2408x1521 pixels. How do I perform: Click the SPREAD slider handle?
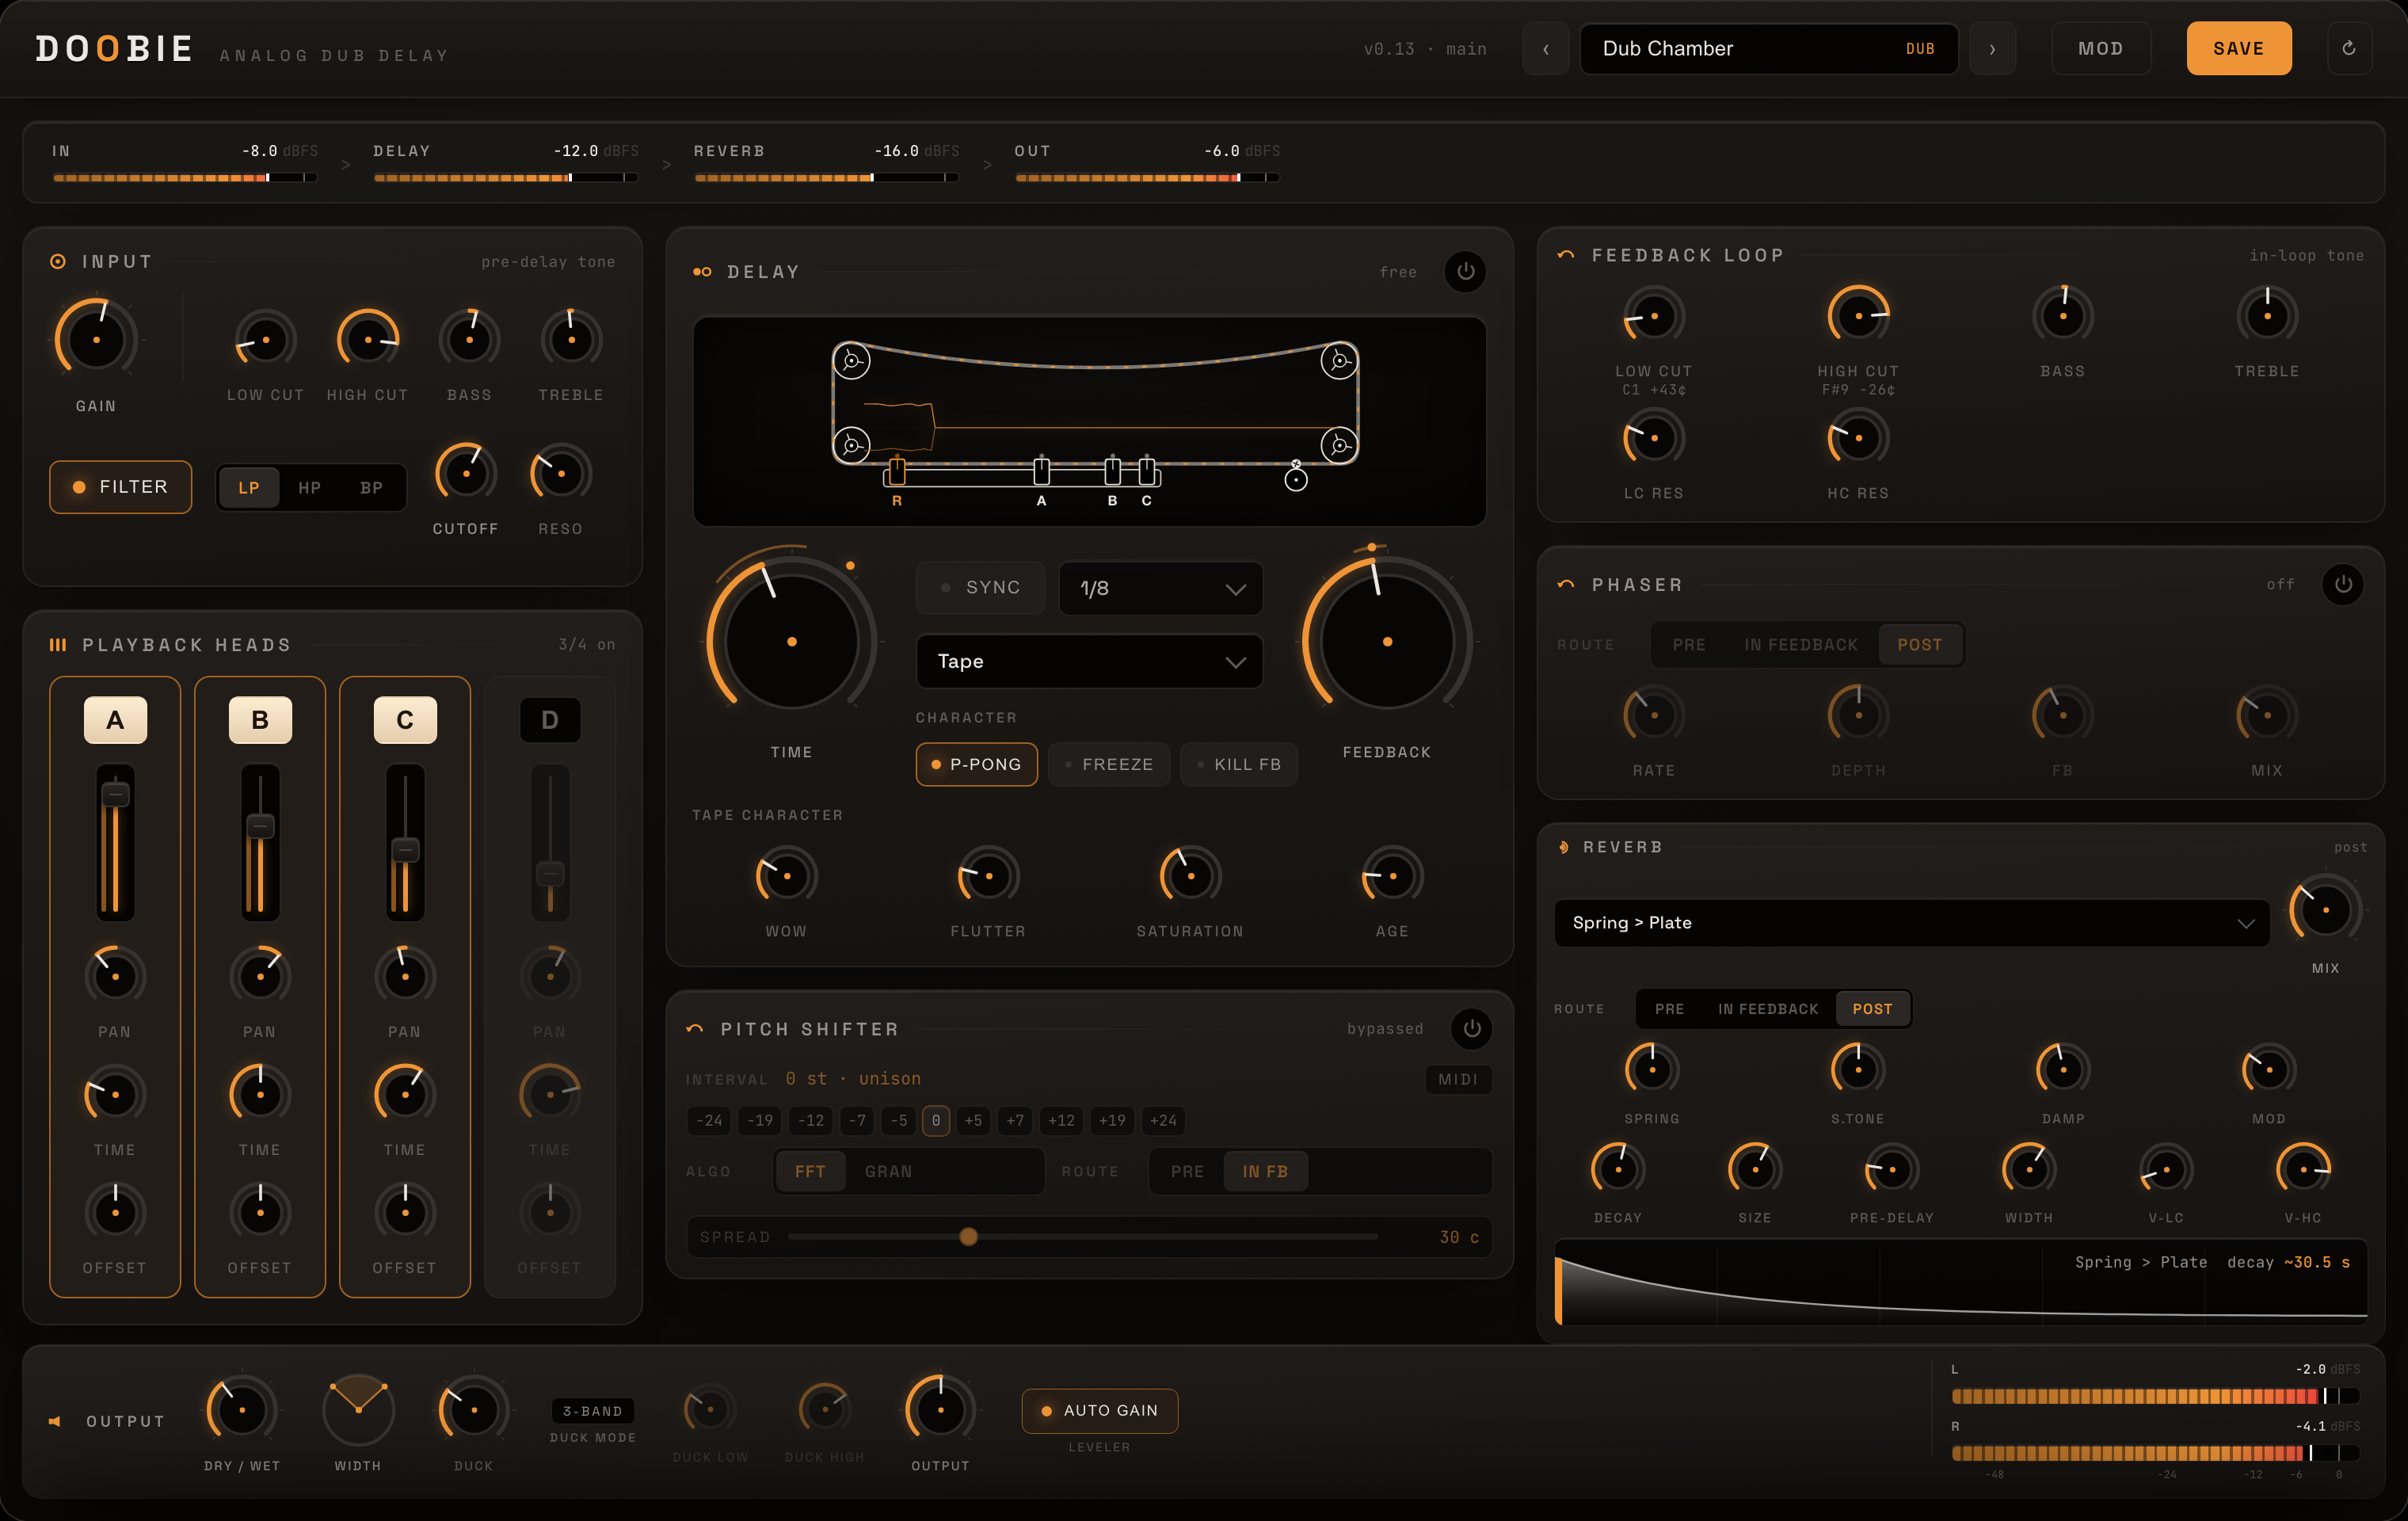[x=968, y=1237]
